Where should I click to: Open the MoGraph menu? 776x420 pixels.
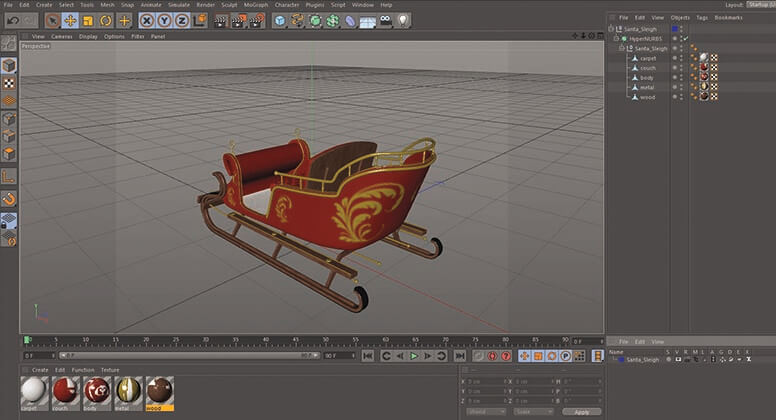click(254, 5)
